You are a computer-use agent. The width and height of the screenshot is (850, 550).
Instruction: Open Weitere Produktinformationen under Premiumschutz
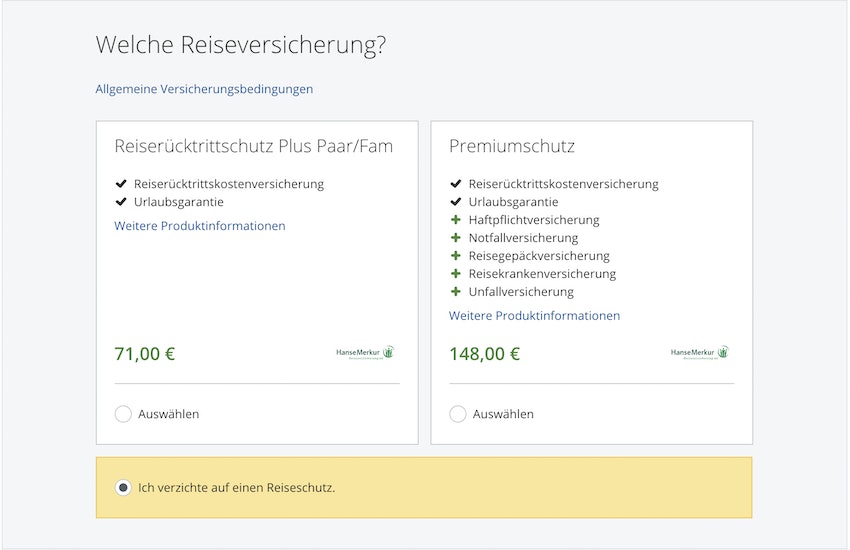534,316
